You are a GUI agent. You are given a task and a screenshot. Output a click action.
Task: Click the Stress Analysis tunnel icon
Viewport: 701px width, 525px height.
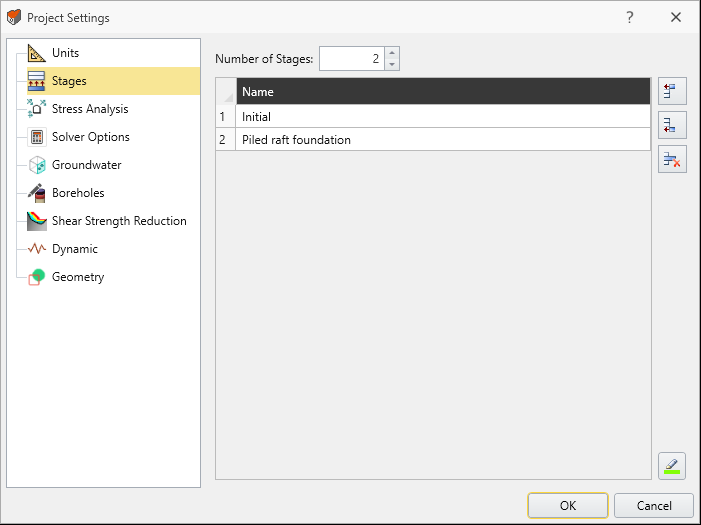[36, 109]
